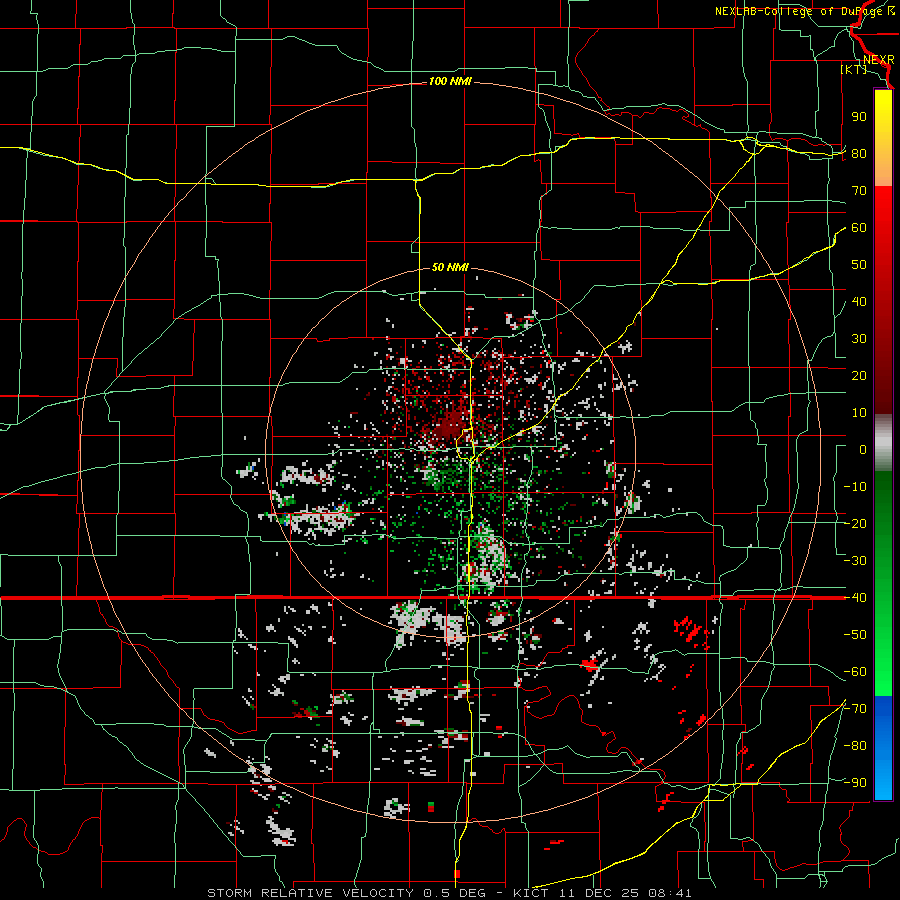The width and height of the screenshot is (900, 900).
Task: Click the "-20" scale label
Action: click(x=855, y=523)
